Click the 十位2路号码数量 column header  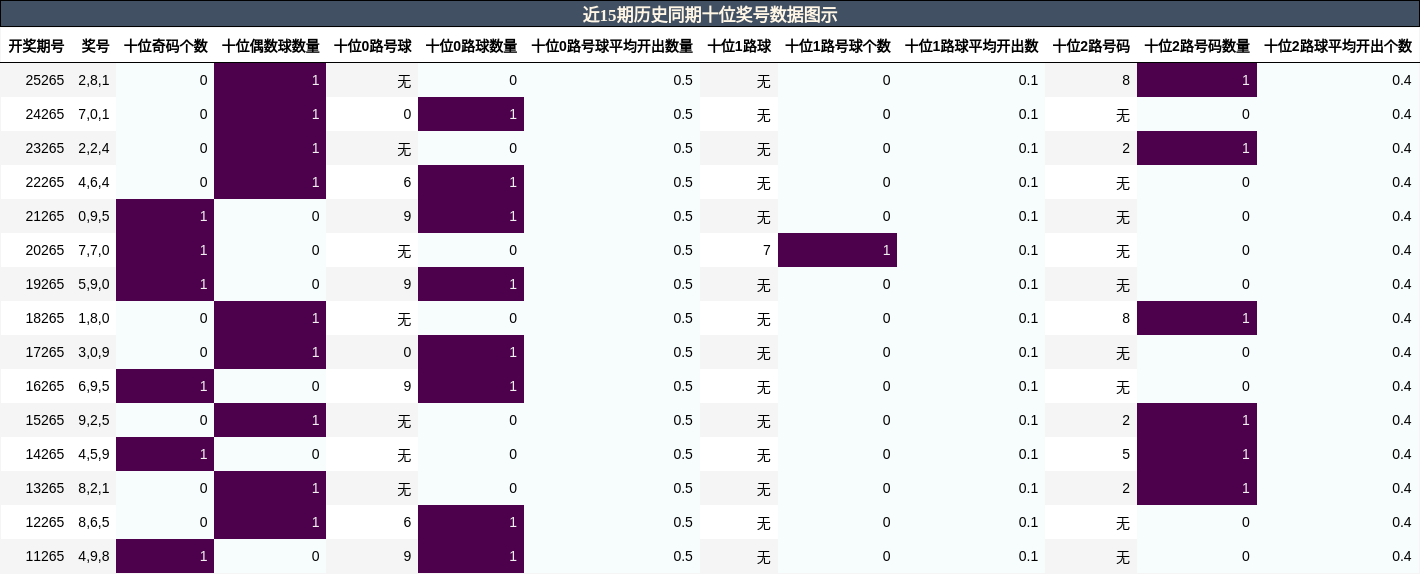pos(1197,46)
